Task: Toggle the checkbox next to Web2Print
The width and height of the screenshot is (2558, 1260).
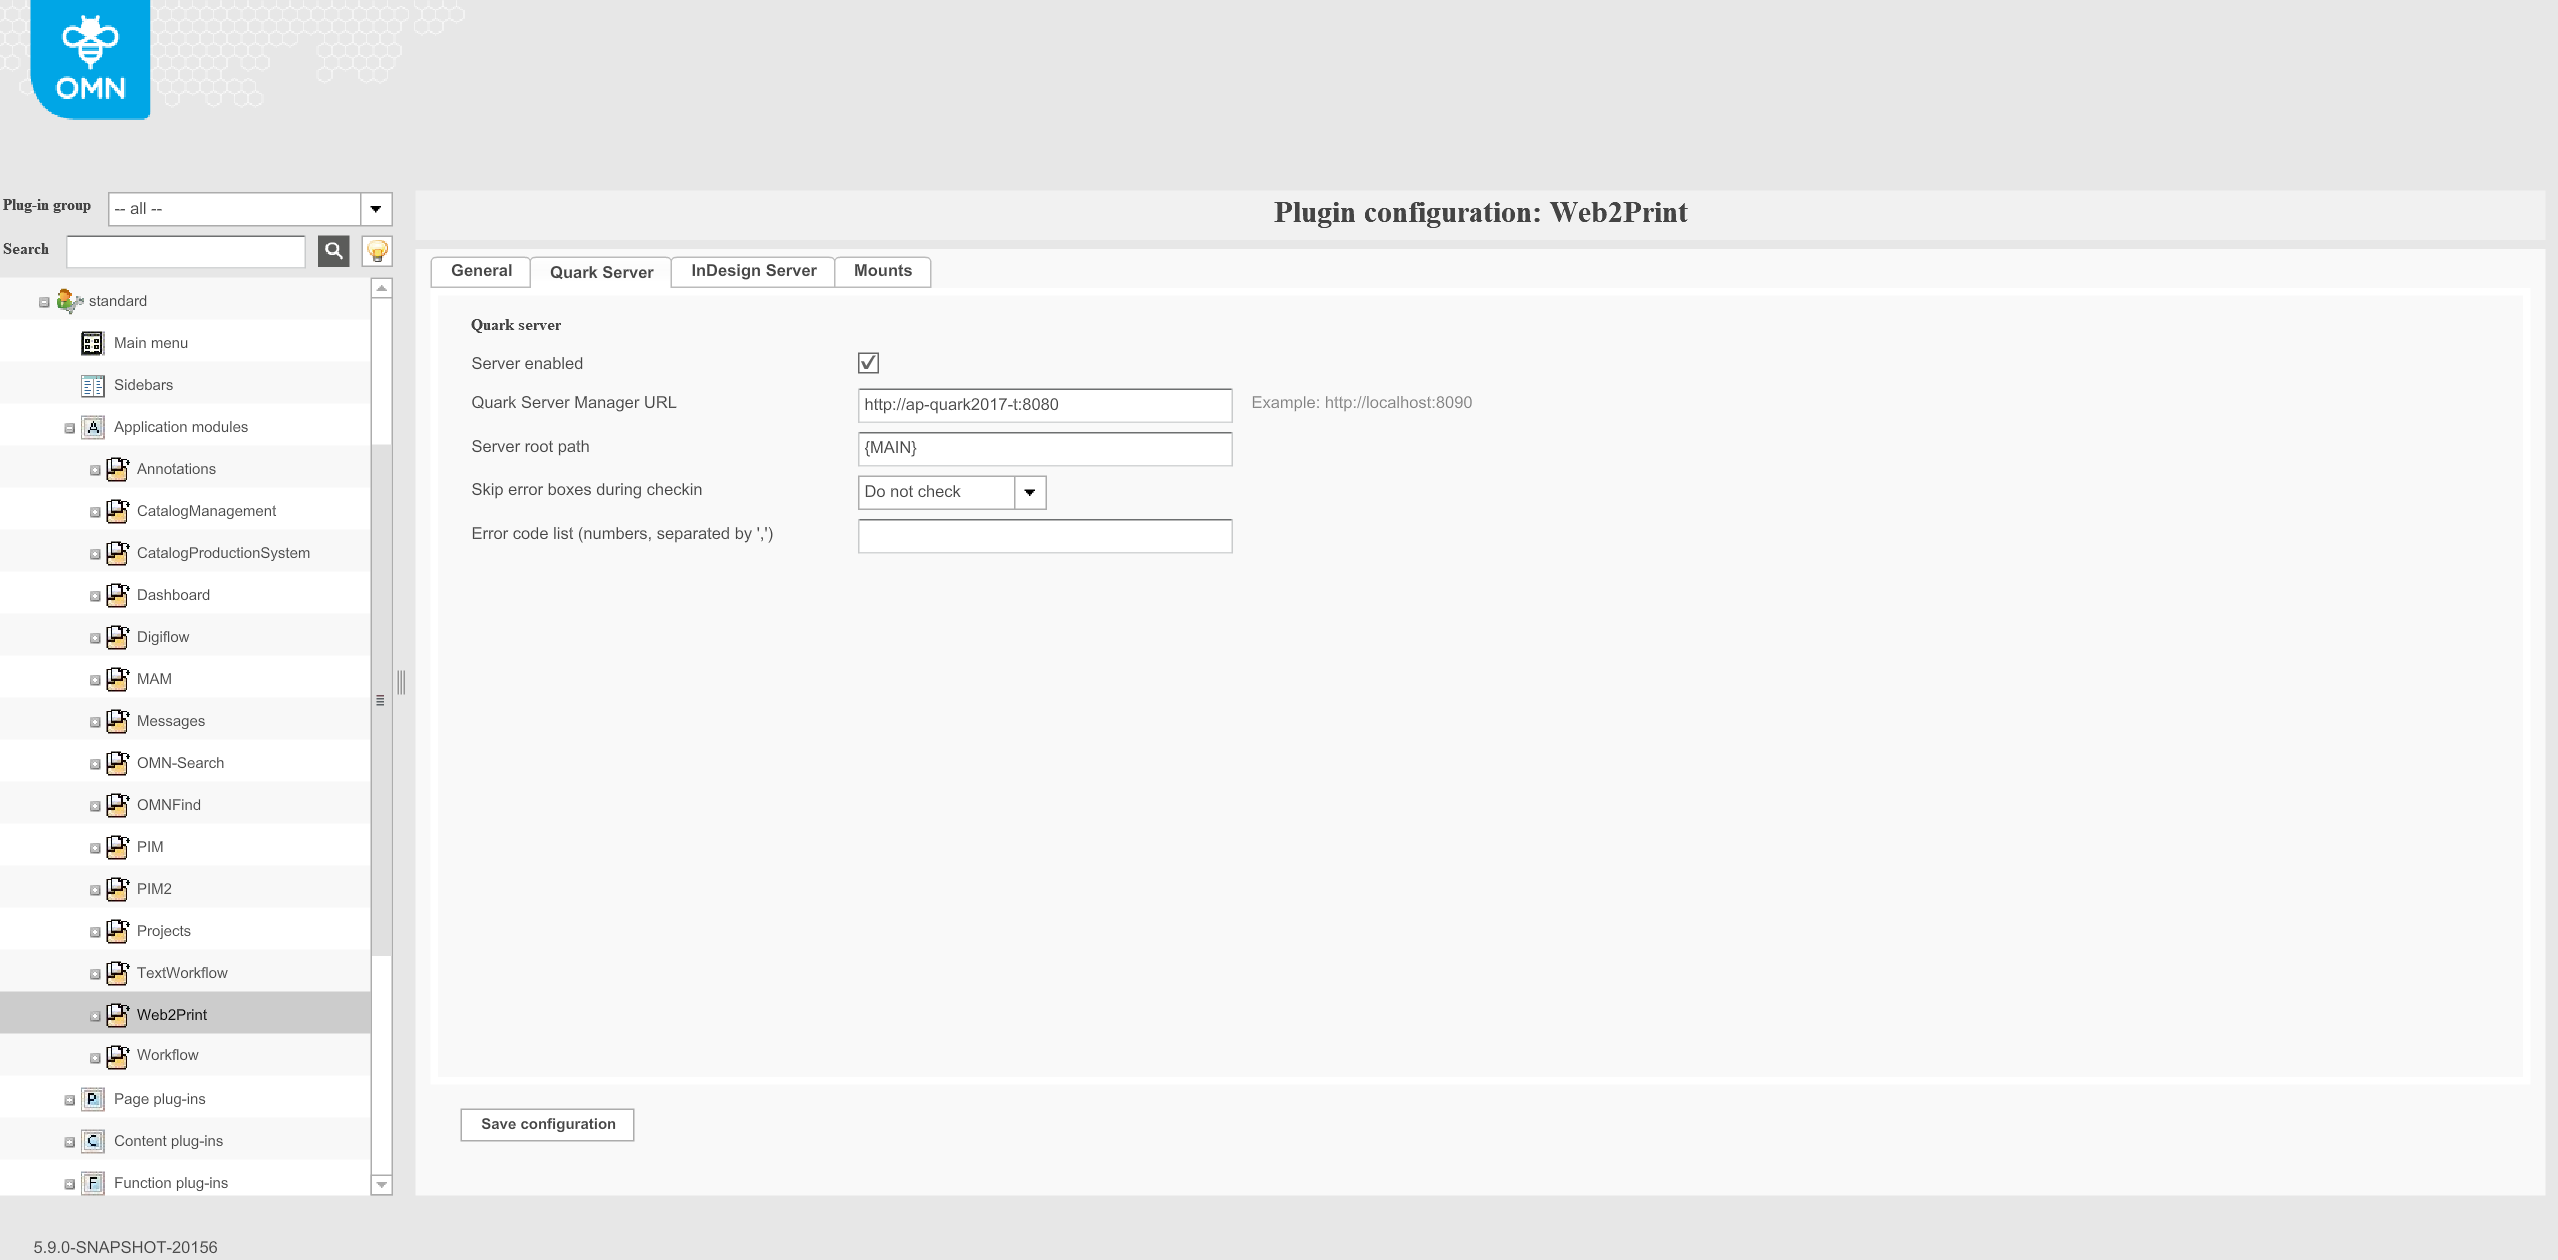Action: point(96,1016)
